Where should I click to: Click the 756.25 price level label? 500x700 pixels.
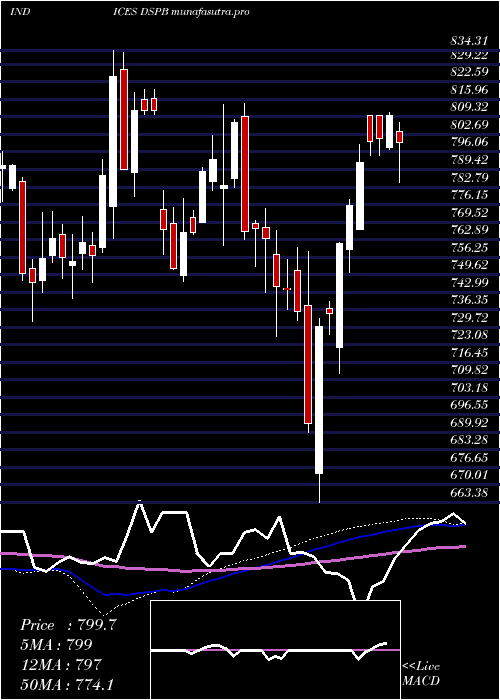(469, 247)
